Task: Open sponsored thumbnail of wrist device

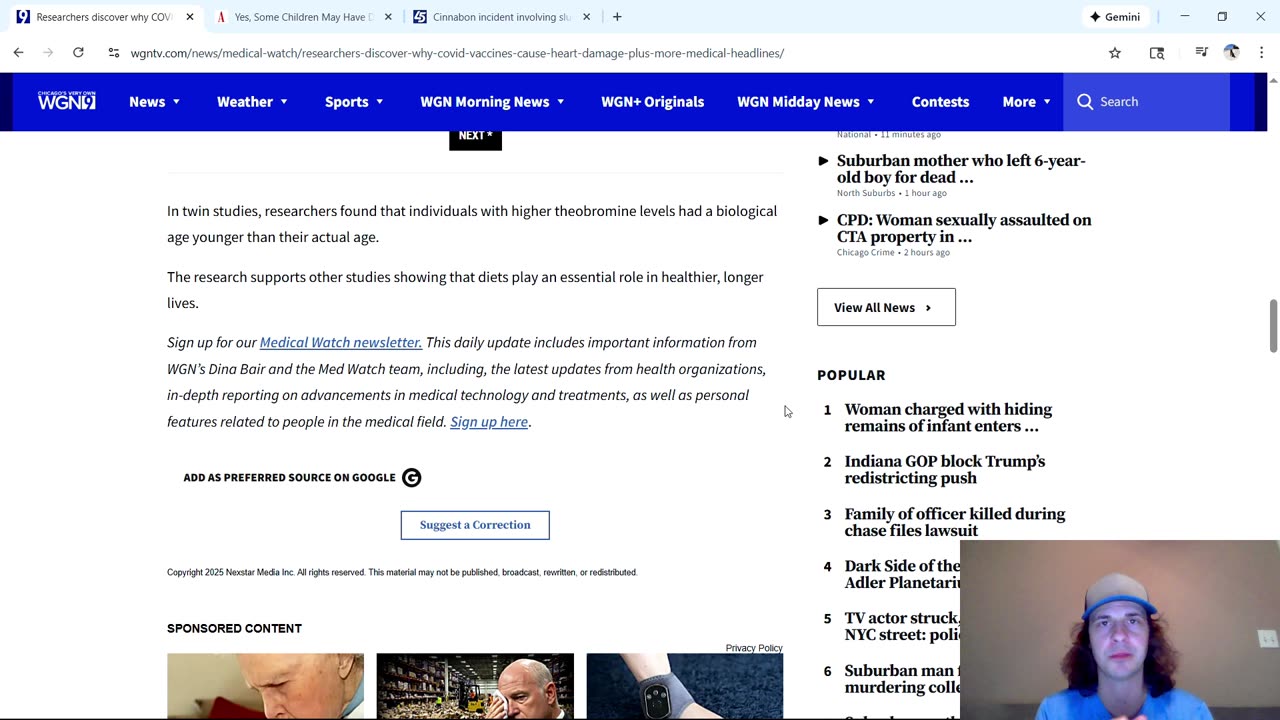Action: coord(684,686)
